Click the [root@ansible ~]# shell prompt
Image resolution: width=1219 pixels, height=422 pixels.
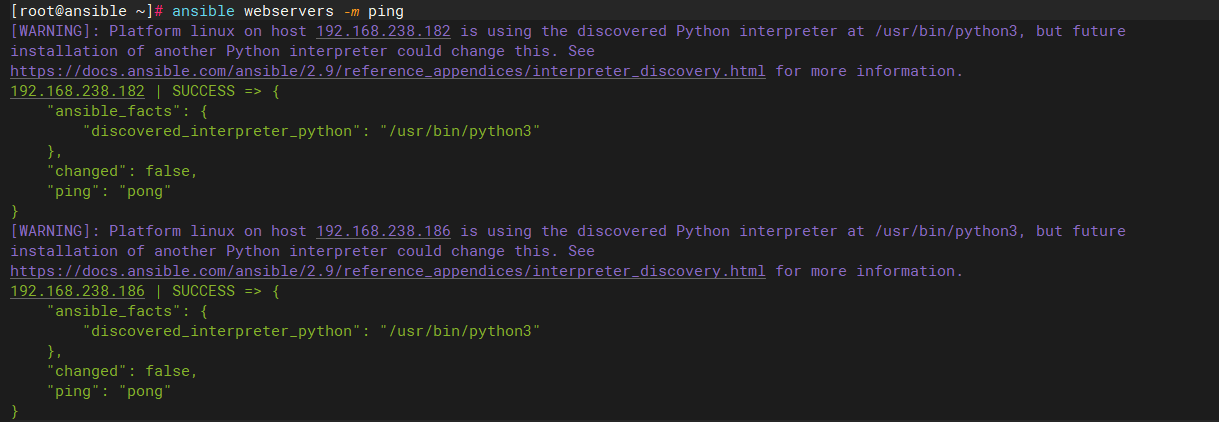87,11
